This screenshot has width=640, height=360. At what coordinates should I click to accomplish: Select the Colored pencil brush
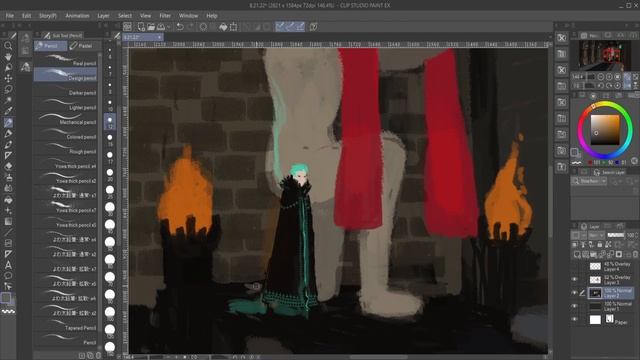coord(65,134)
